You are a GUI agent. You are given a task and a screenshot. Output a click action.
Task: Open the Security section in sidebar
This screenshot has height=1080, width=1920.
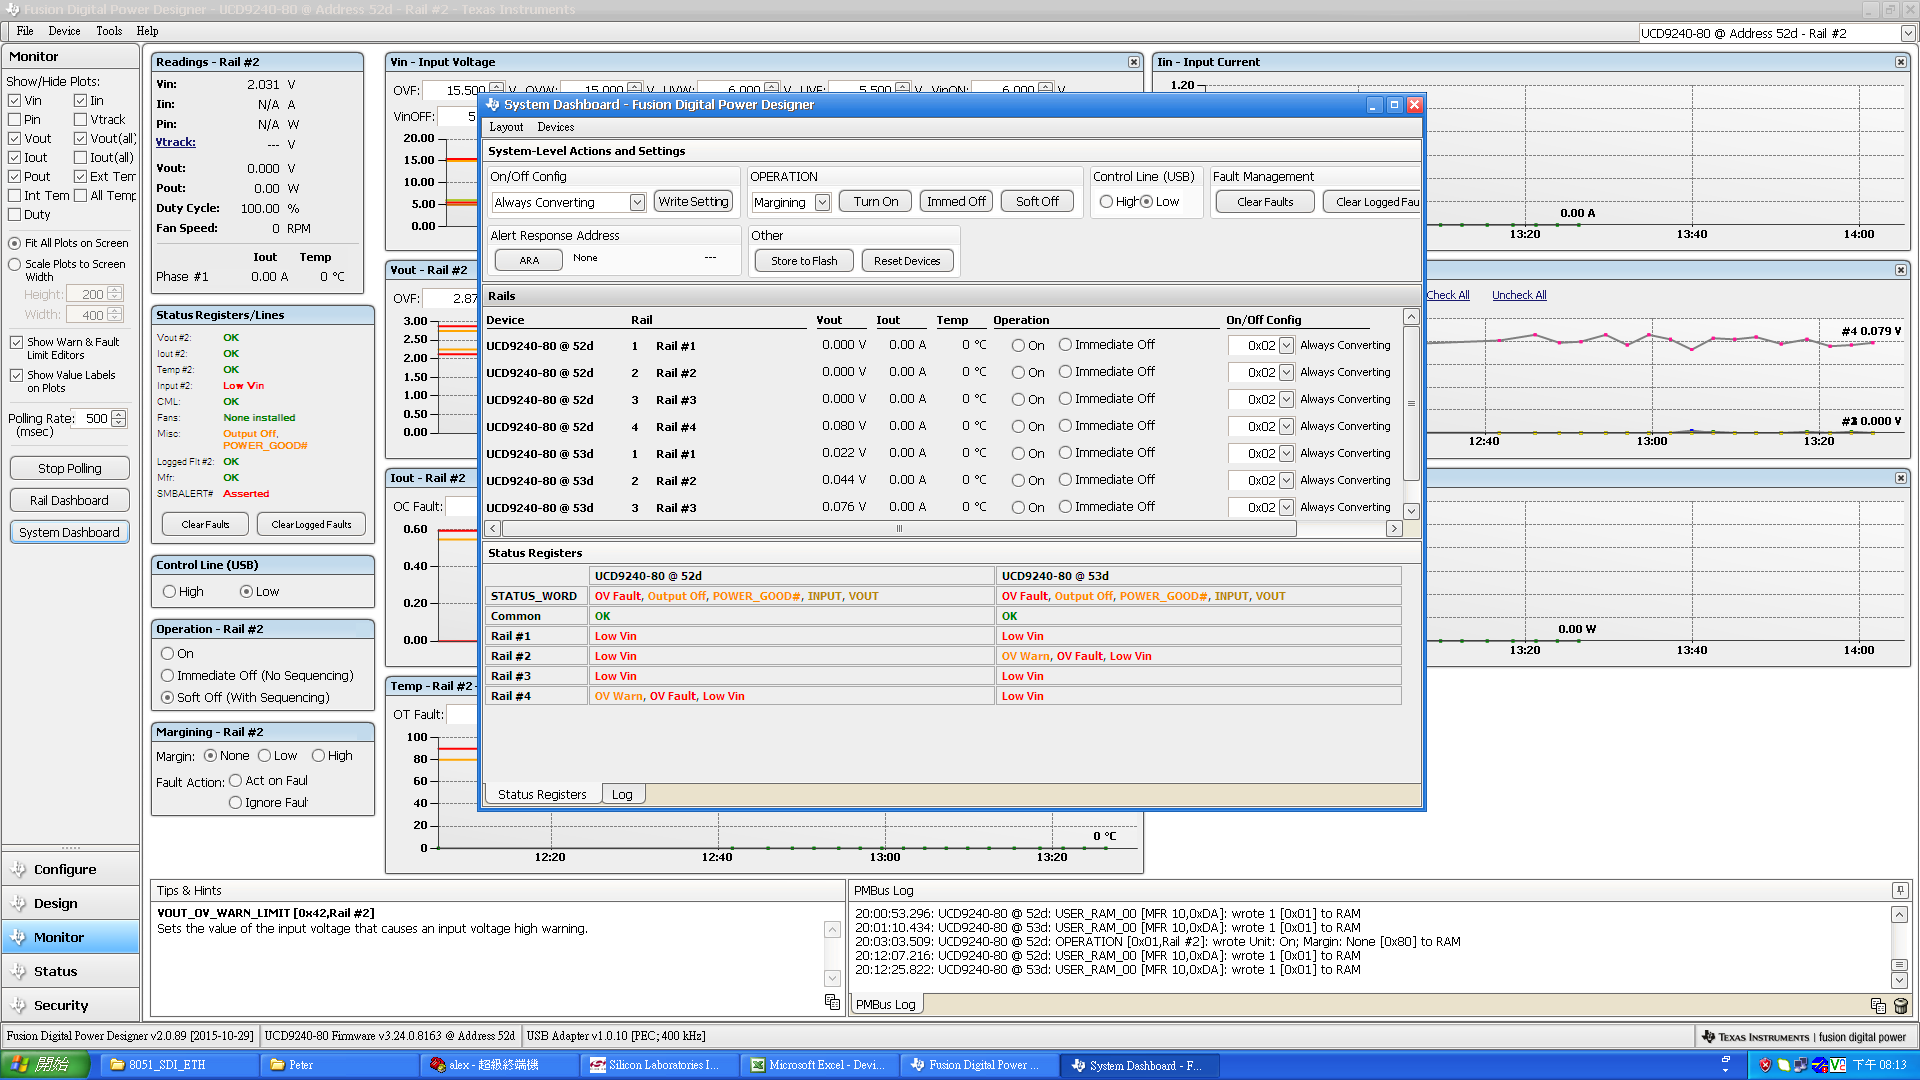point(70,1005)
